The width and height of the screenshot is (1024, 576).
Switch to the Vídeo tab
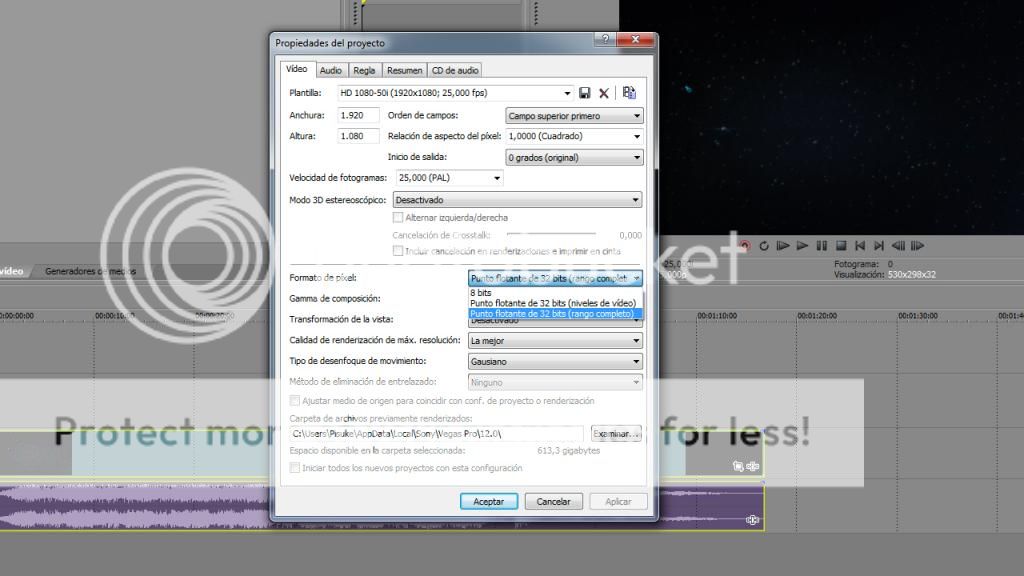click(296, 69)
